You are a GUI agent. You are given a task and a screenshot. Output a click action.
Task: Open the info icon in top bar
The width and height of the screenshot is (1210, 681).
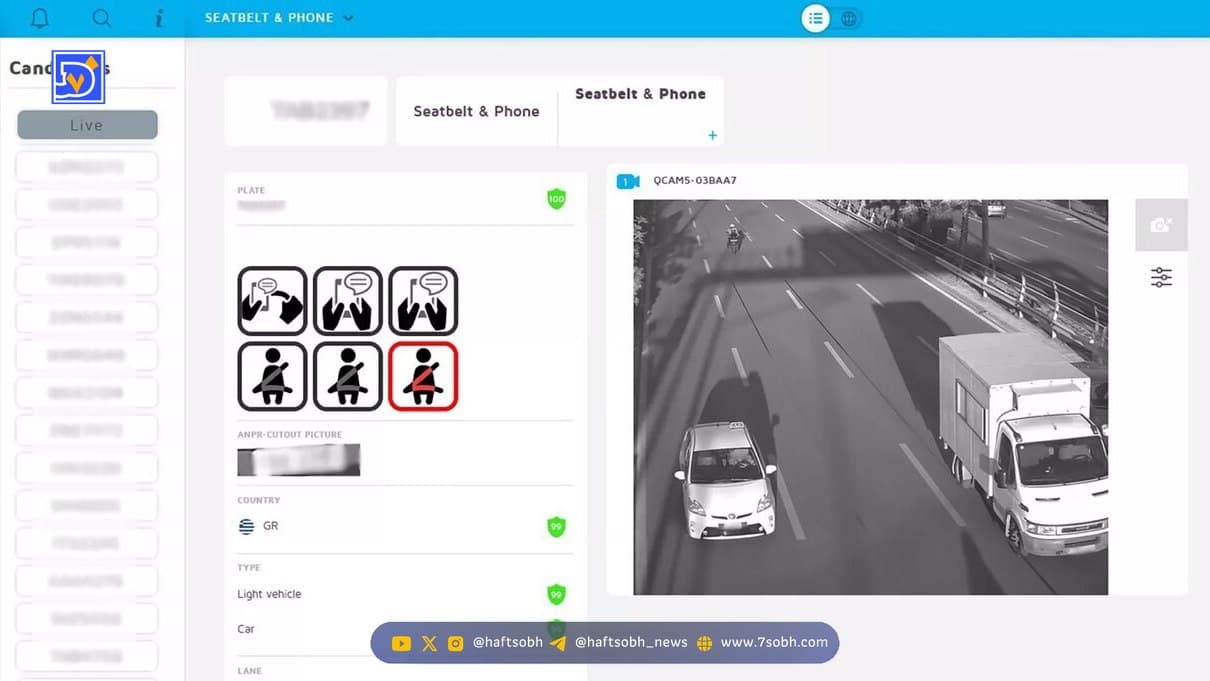tap(159, 18)
